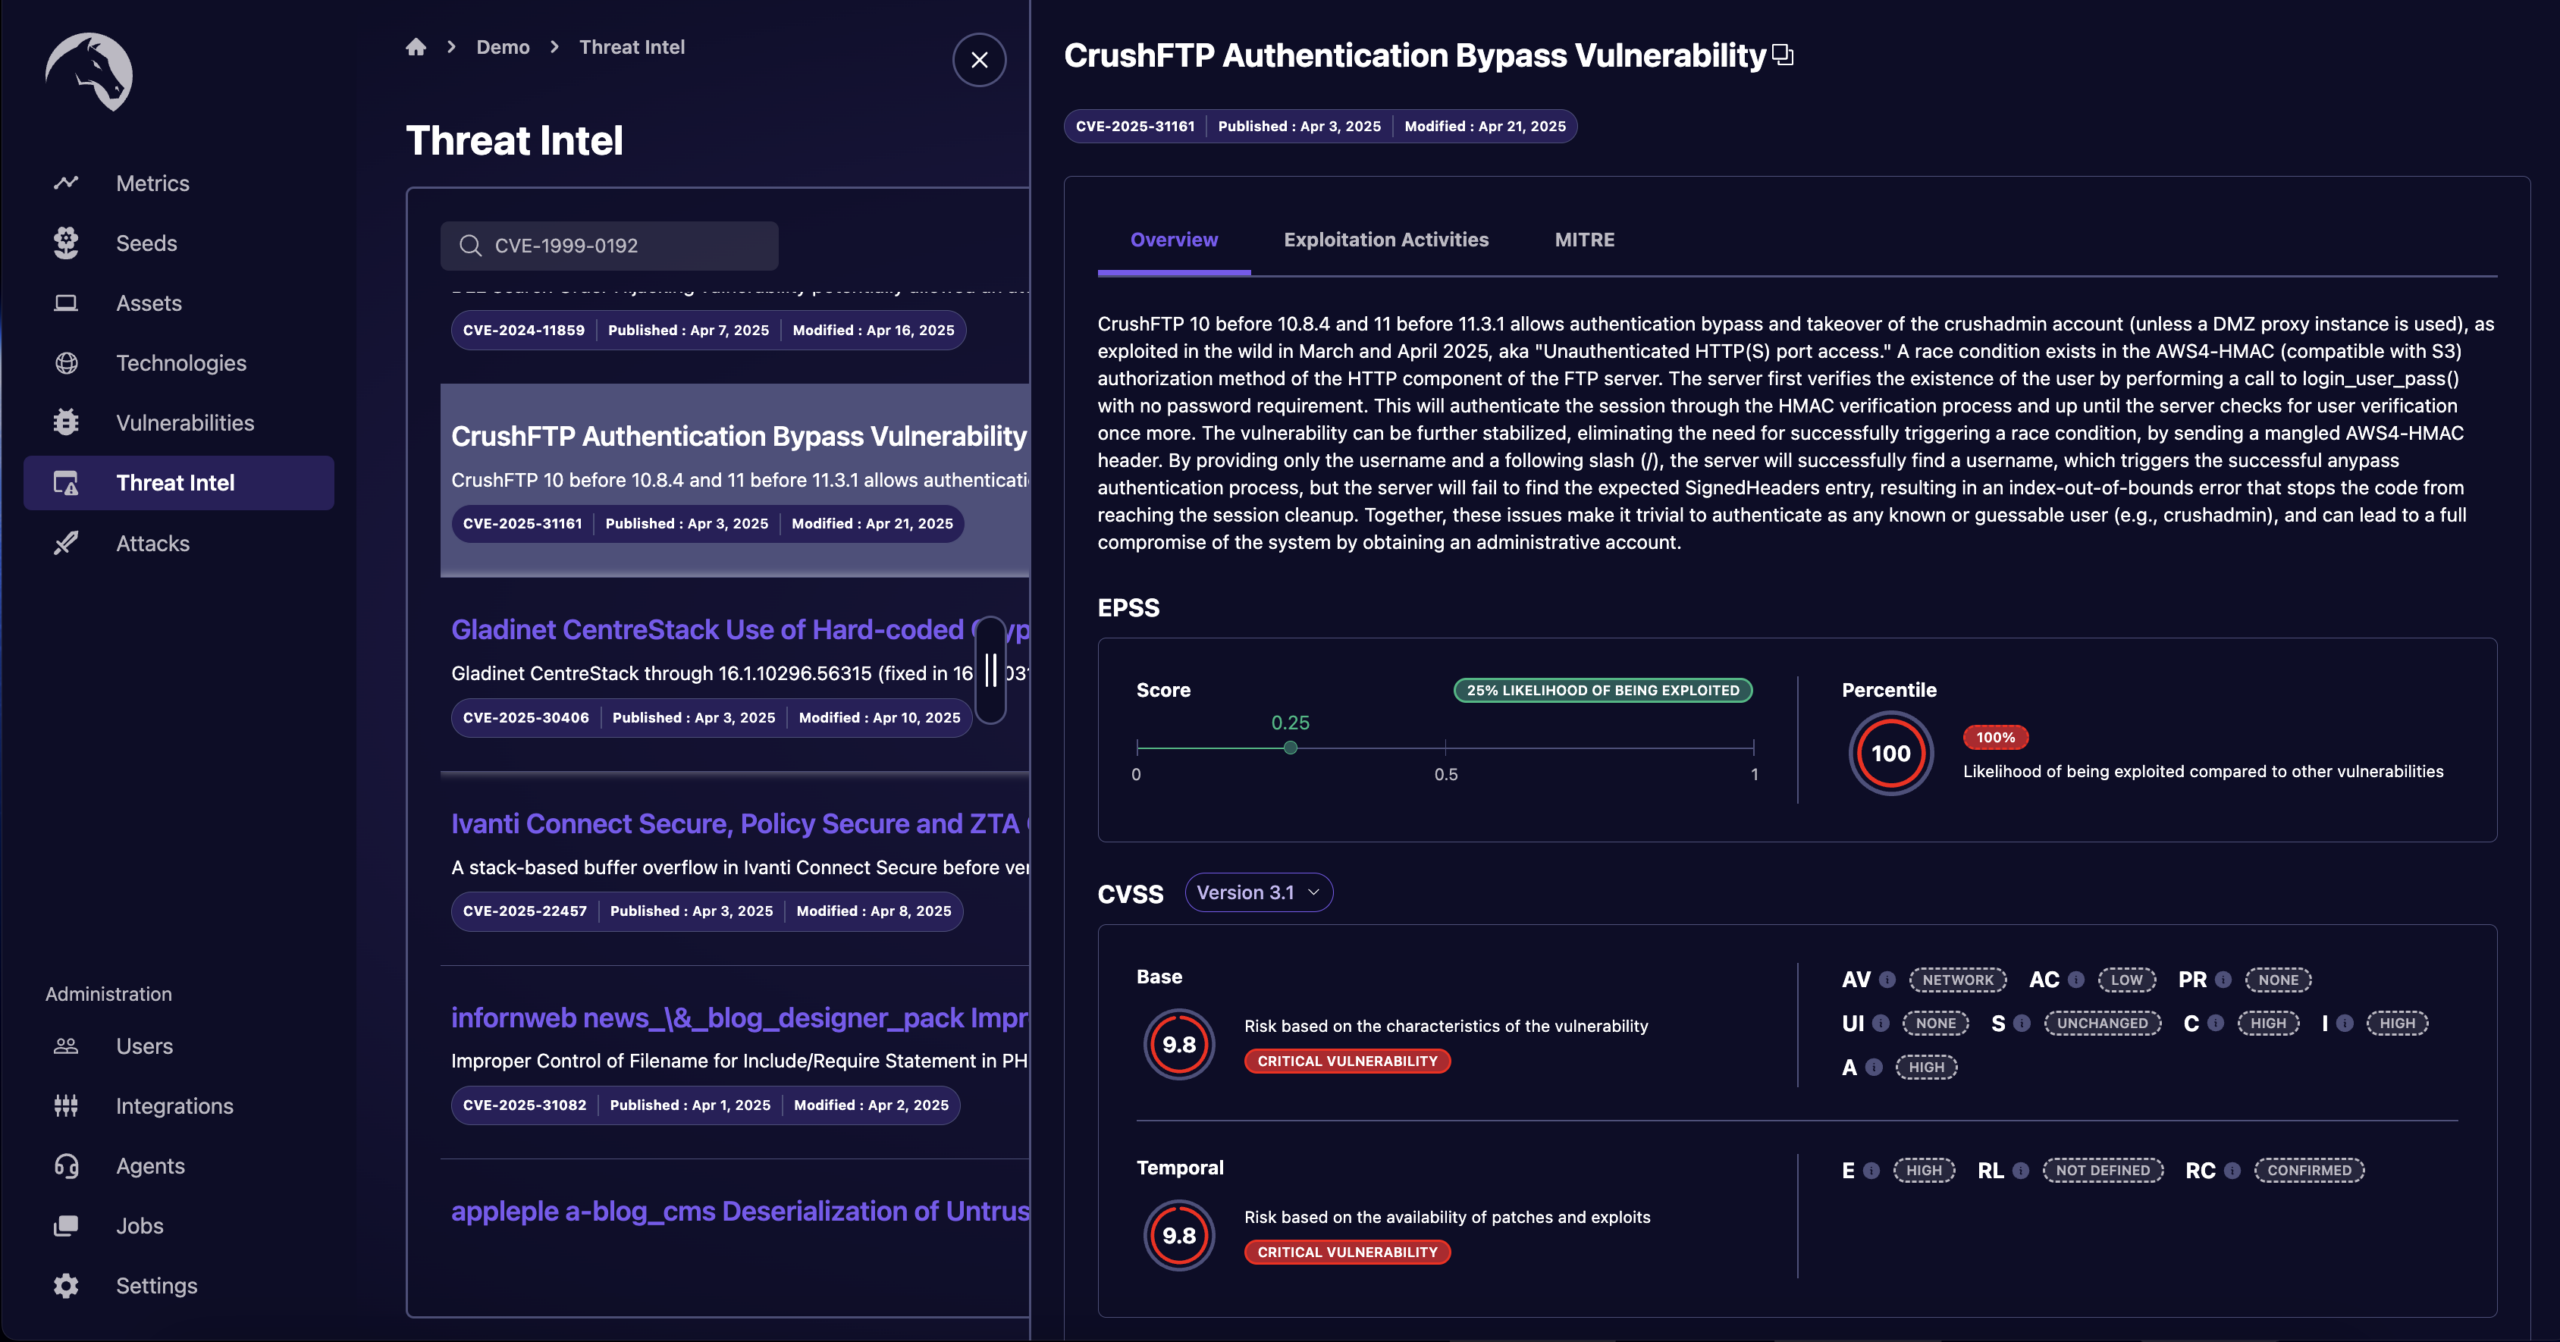Click the EPSS score slider handle

[1290, 748]
